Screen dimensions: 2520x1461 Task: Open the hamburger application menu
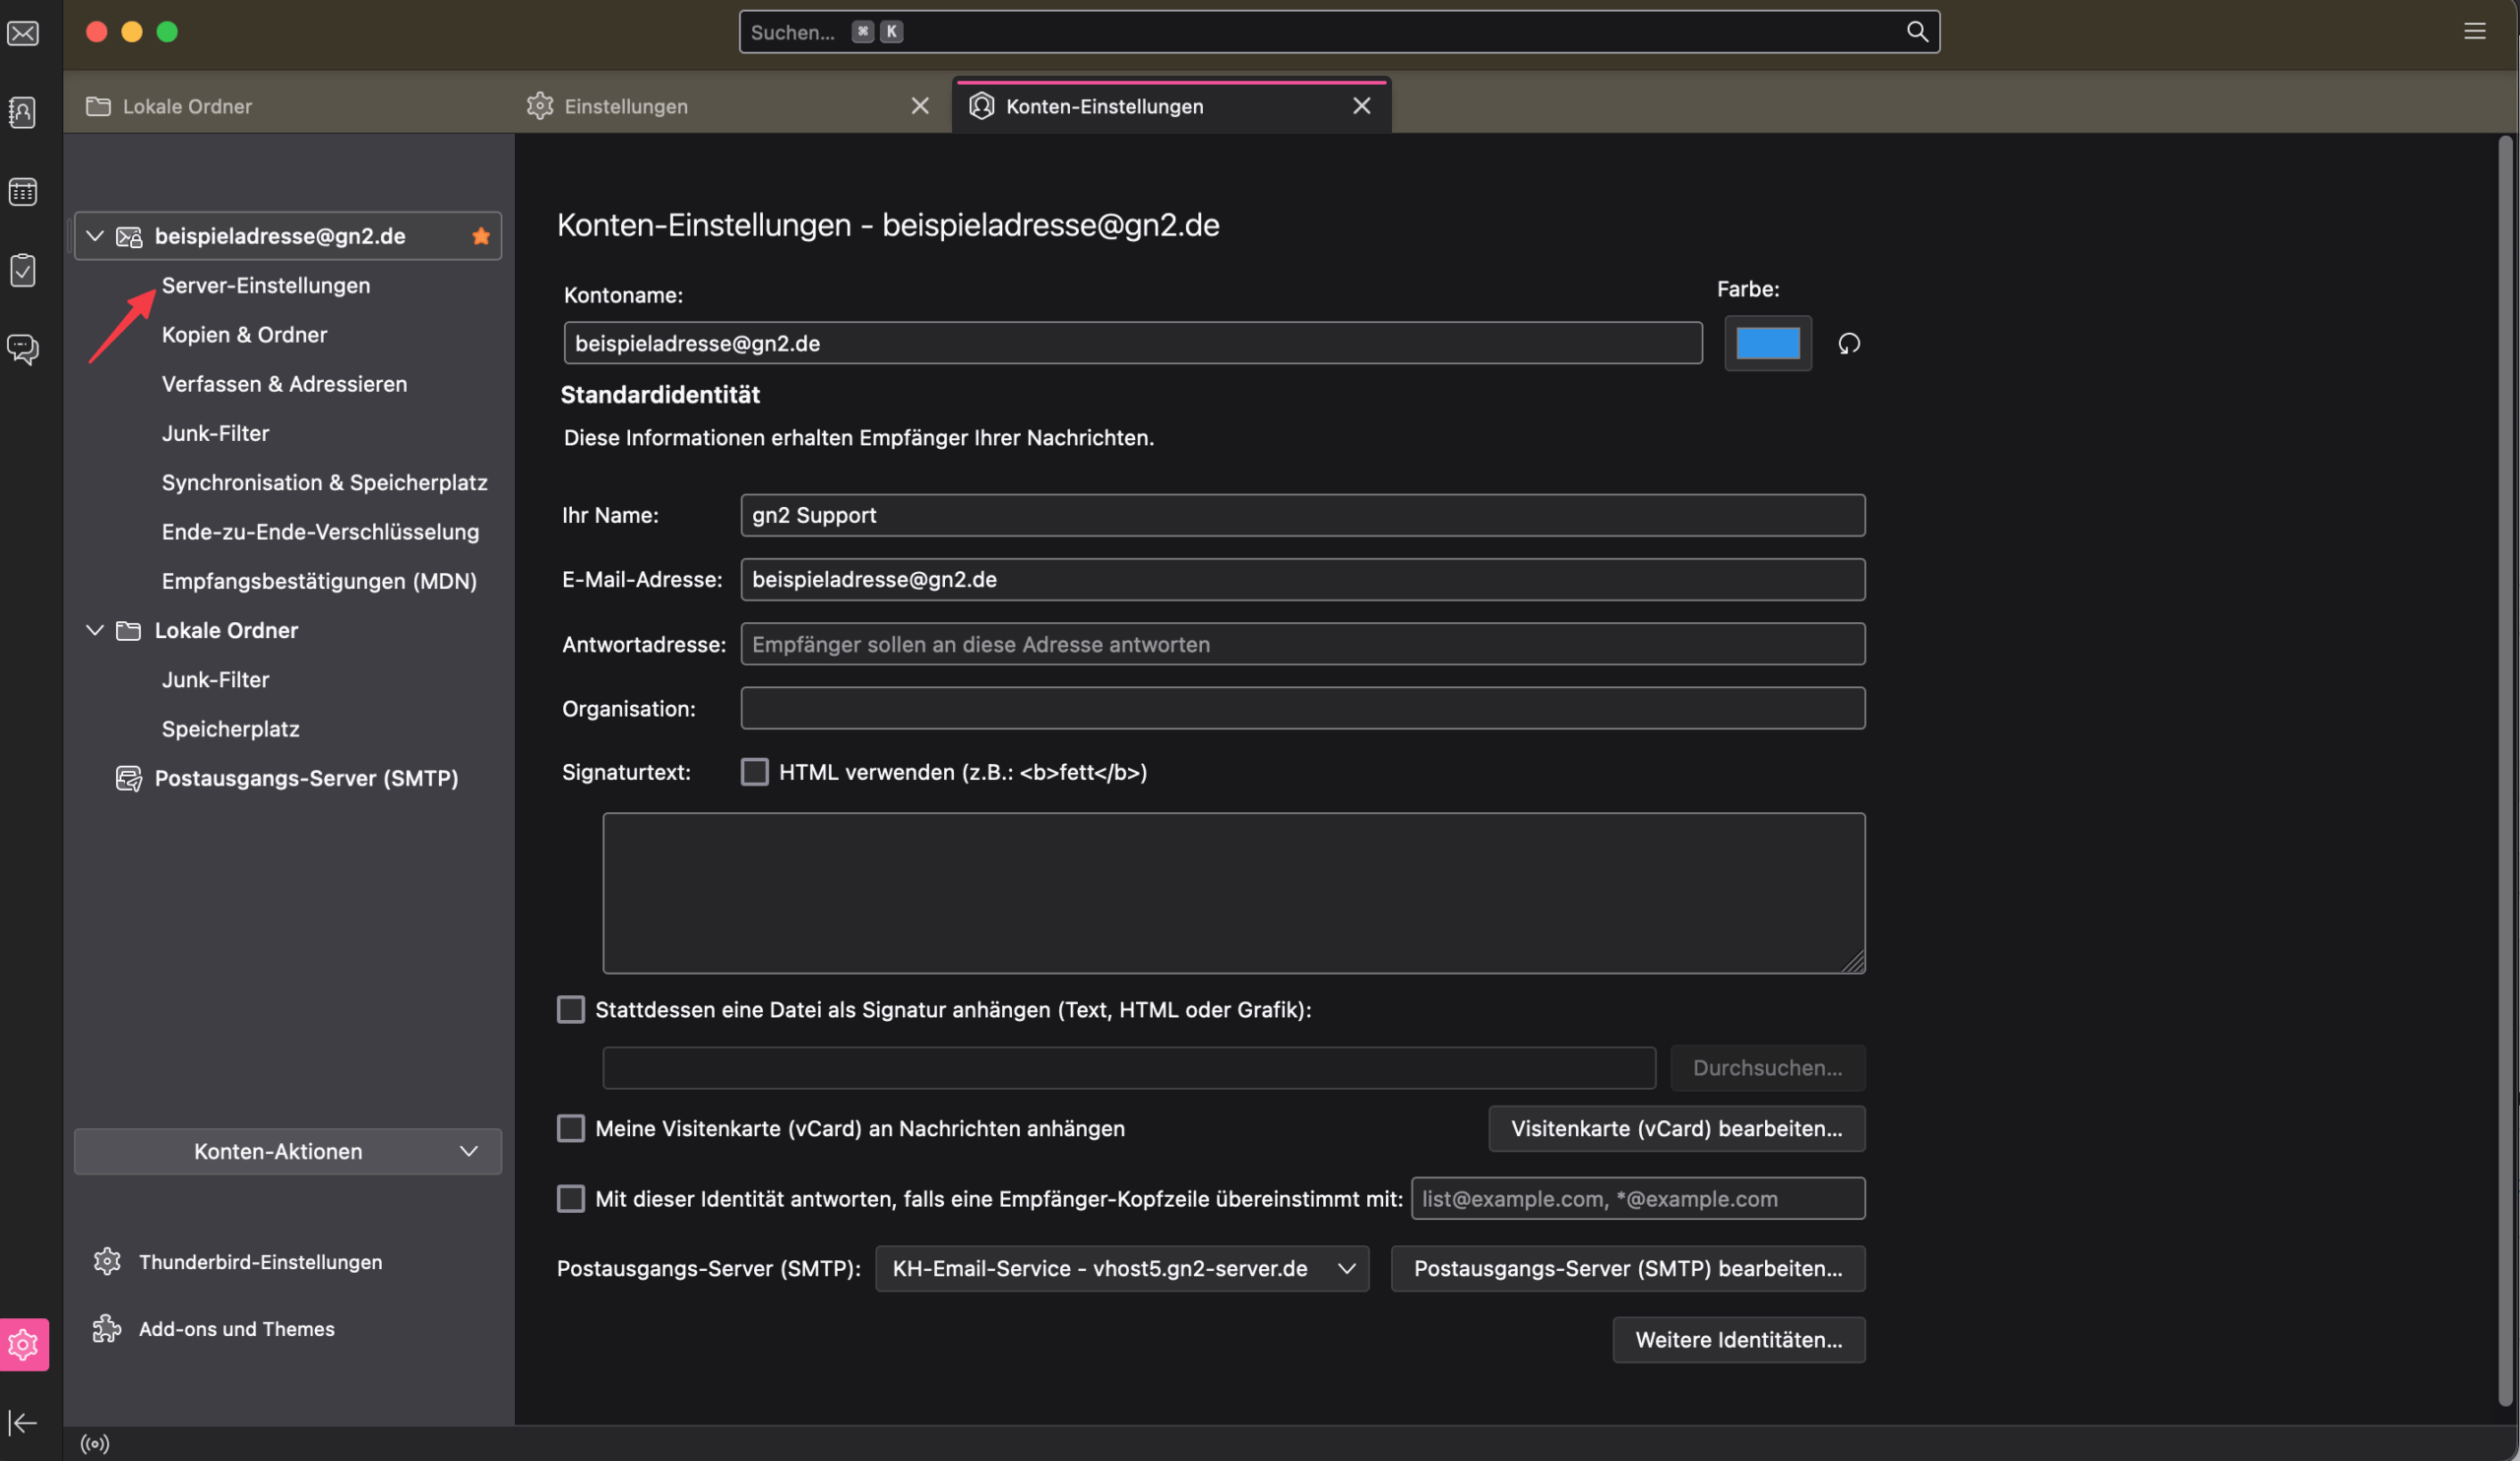pyautogui.click(x=2474, y=32)
